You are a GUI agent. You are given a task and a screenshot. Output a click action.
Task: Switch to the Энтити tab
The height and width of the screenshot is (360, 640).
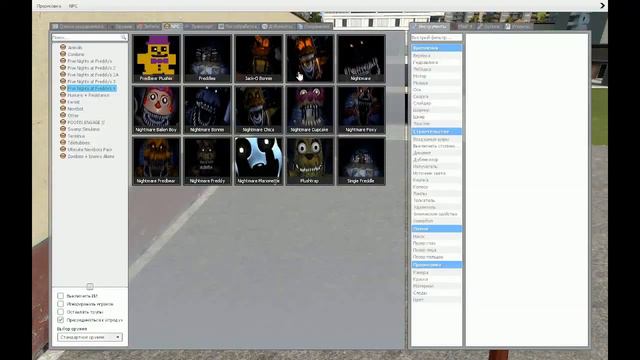click(x=149, y=27)
